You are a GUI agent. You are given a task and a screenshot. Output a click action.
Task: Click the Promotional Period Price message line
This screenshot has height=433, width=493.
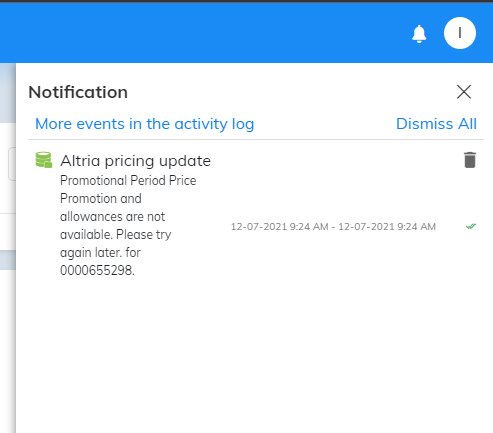128,180
